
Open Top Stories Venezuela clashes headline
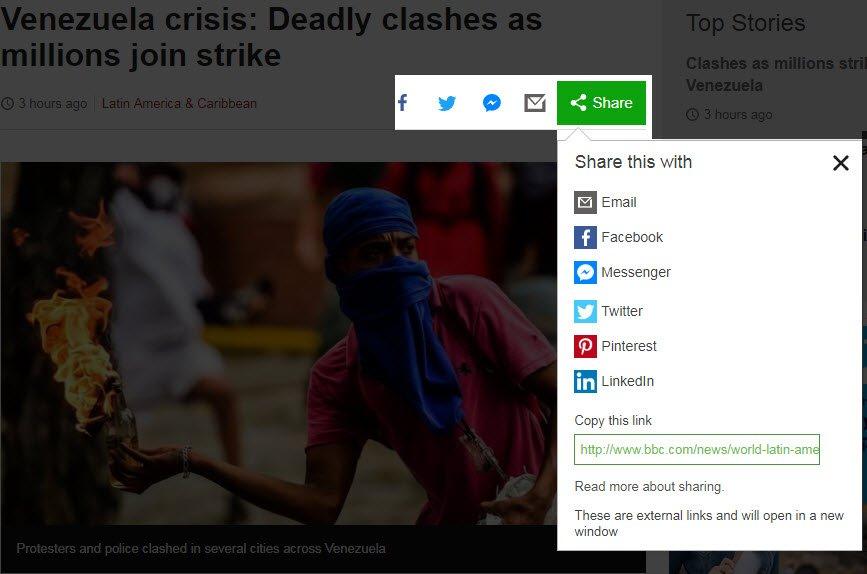776,74
